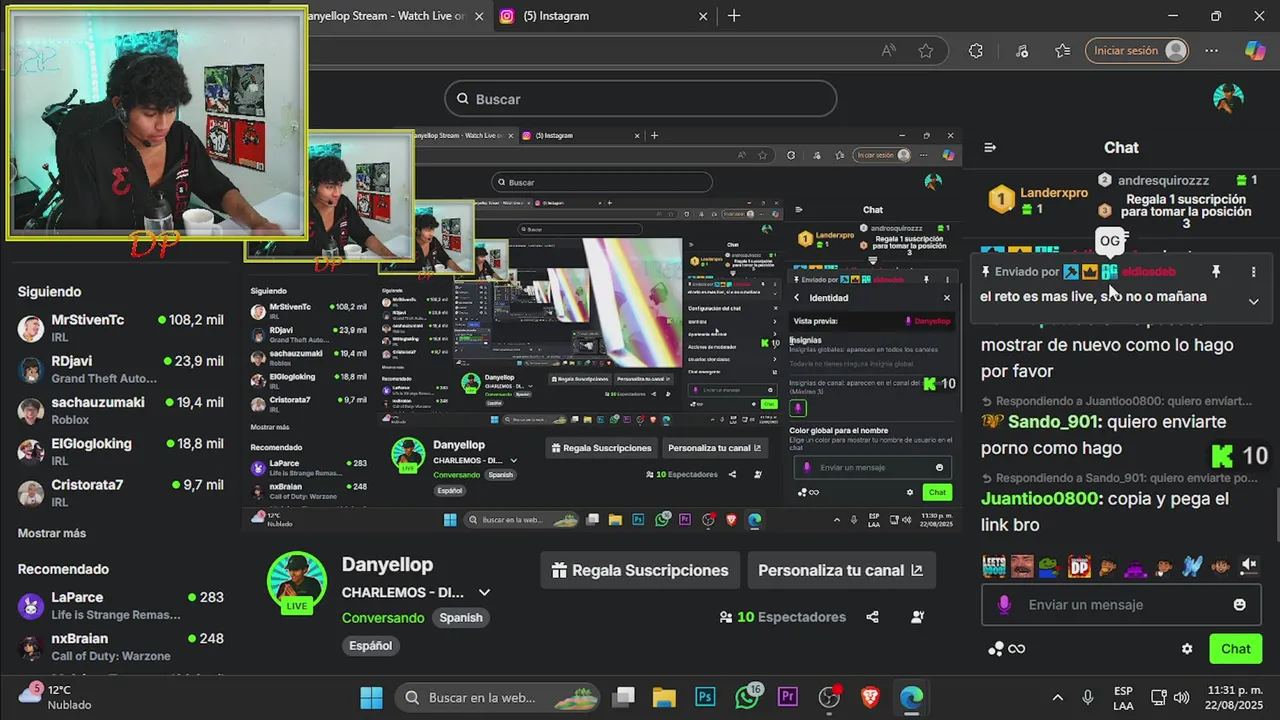The height and width of the screenshot is (720, 1280).
Task: Open pinned message three-dot options
Action: coord(1253,272)
